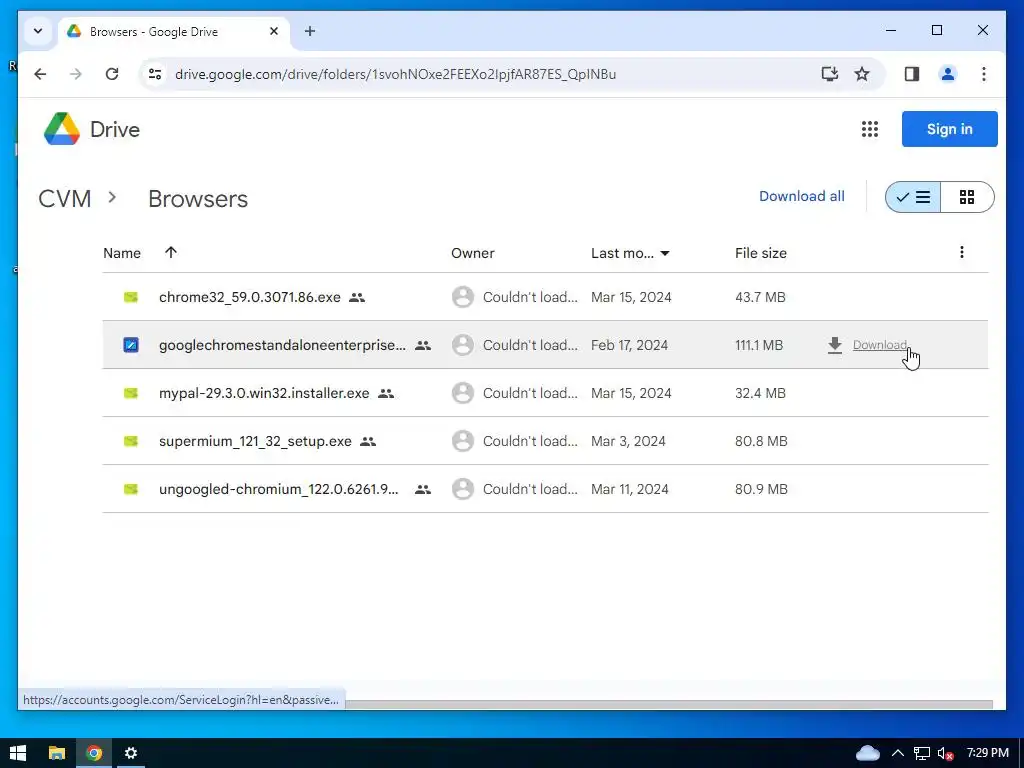
Task: Open the more options menu in table header
Action: (x=961, y=252)
